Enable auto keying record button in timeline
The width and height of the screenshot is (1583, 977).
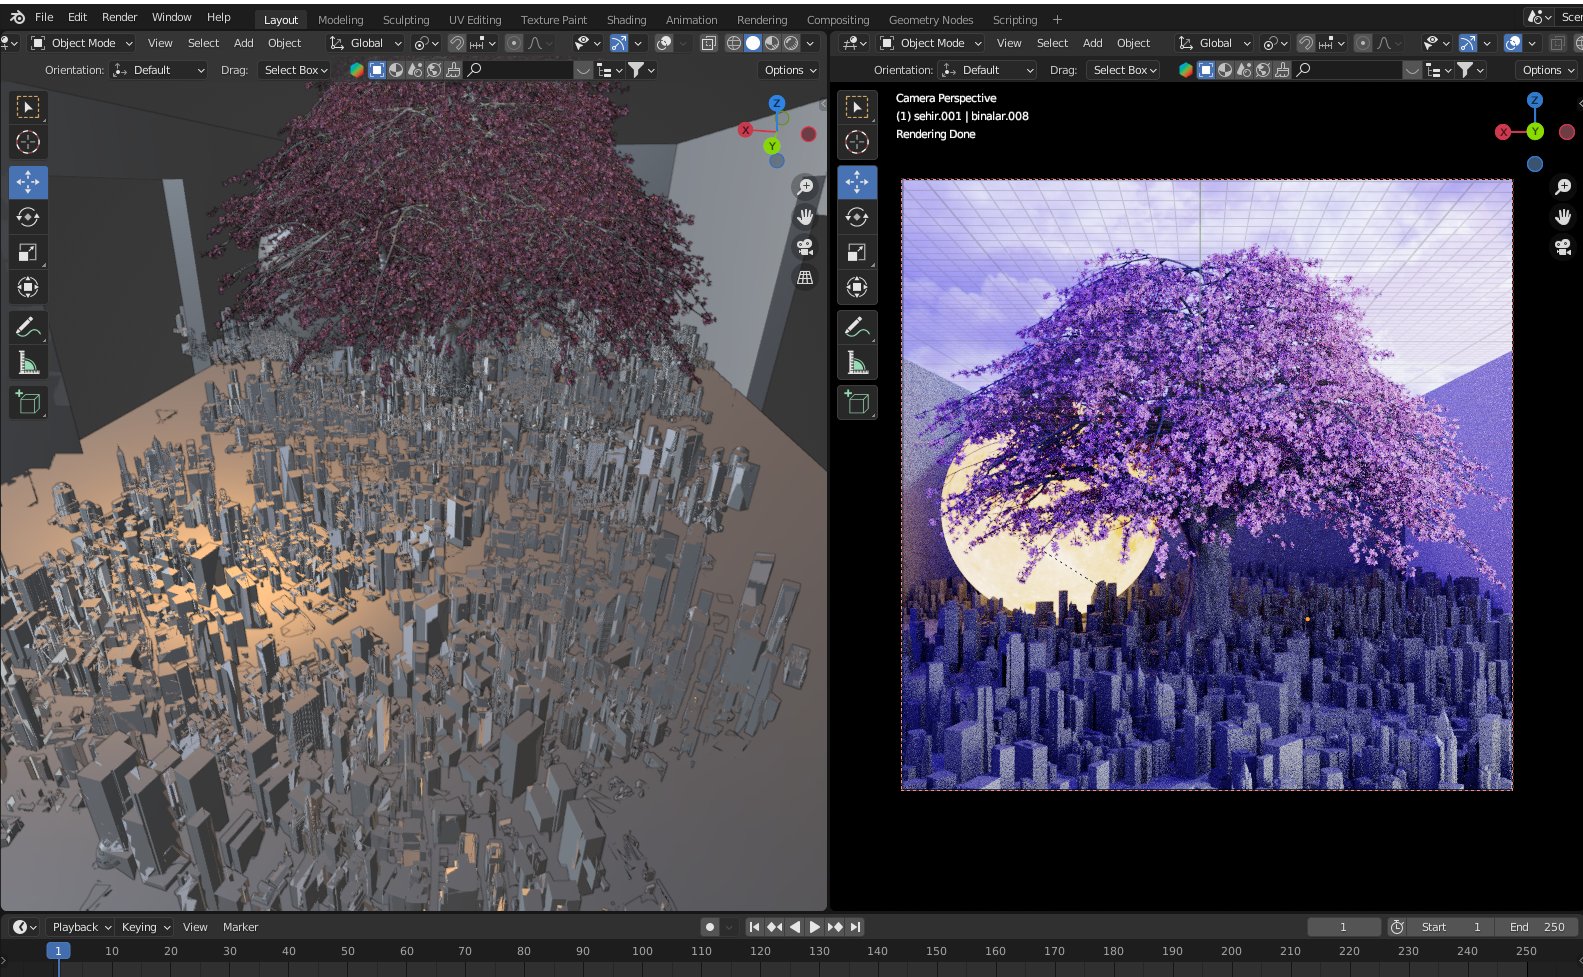pos(710,927)
